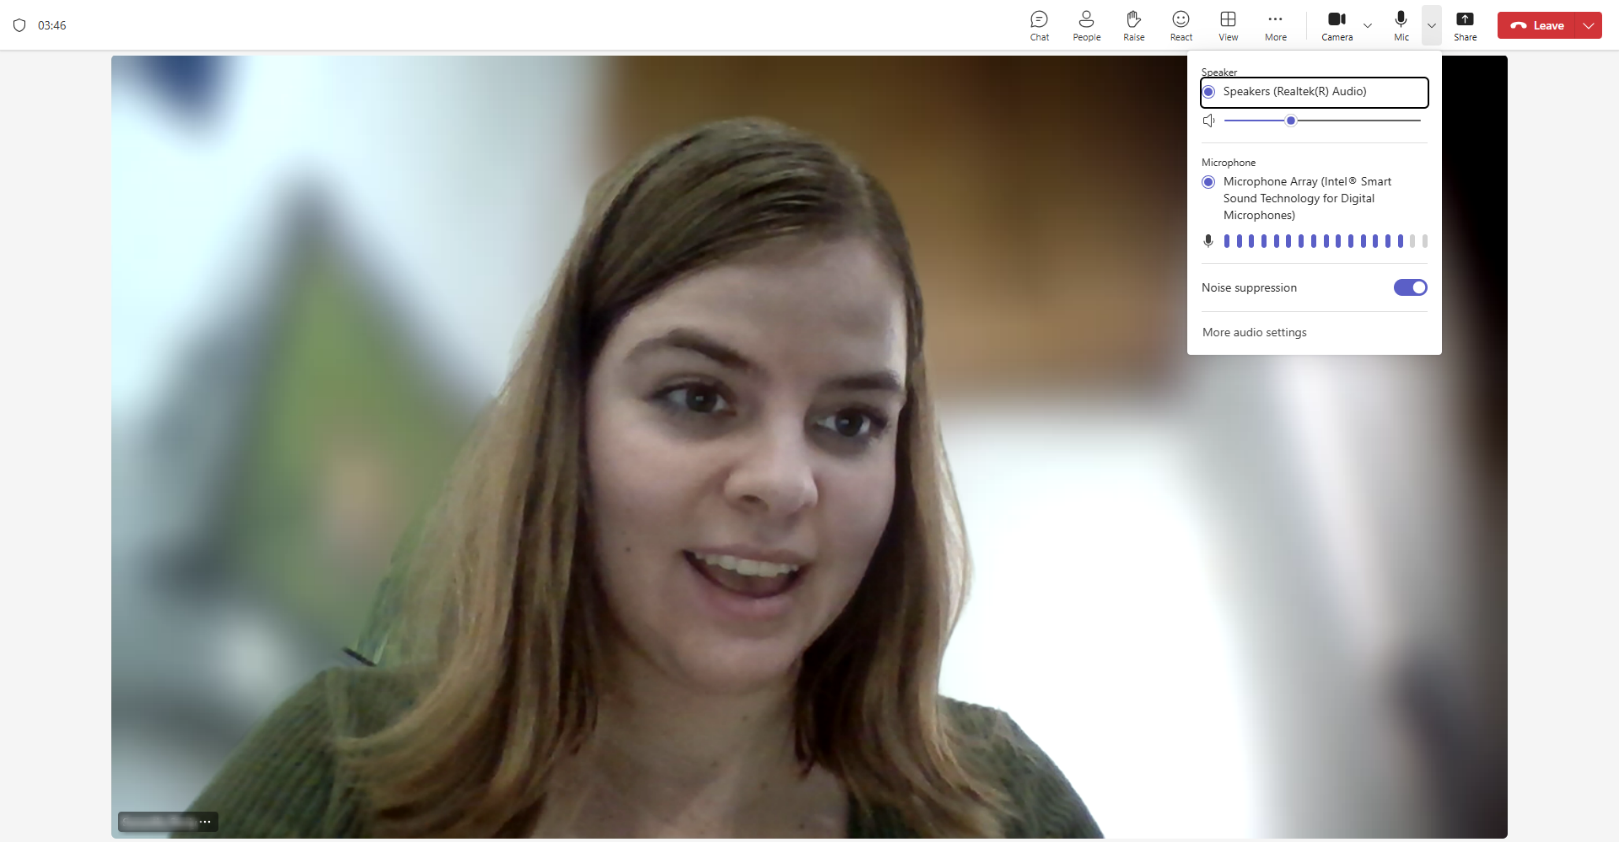Viewport: 1619px width, 842px height.
Task: Collapse the Mic audio options chevron
Action: [1431, 26]
